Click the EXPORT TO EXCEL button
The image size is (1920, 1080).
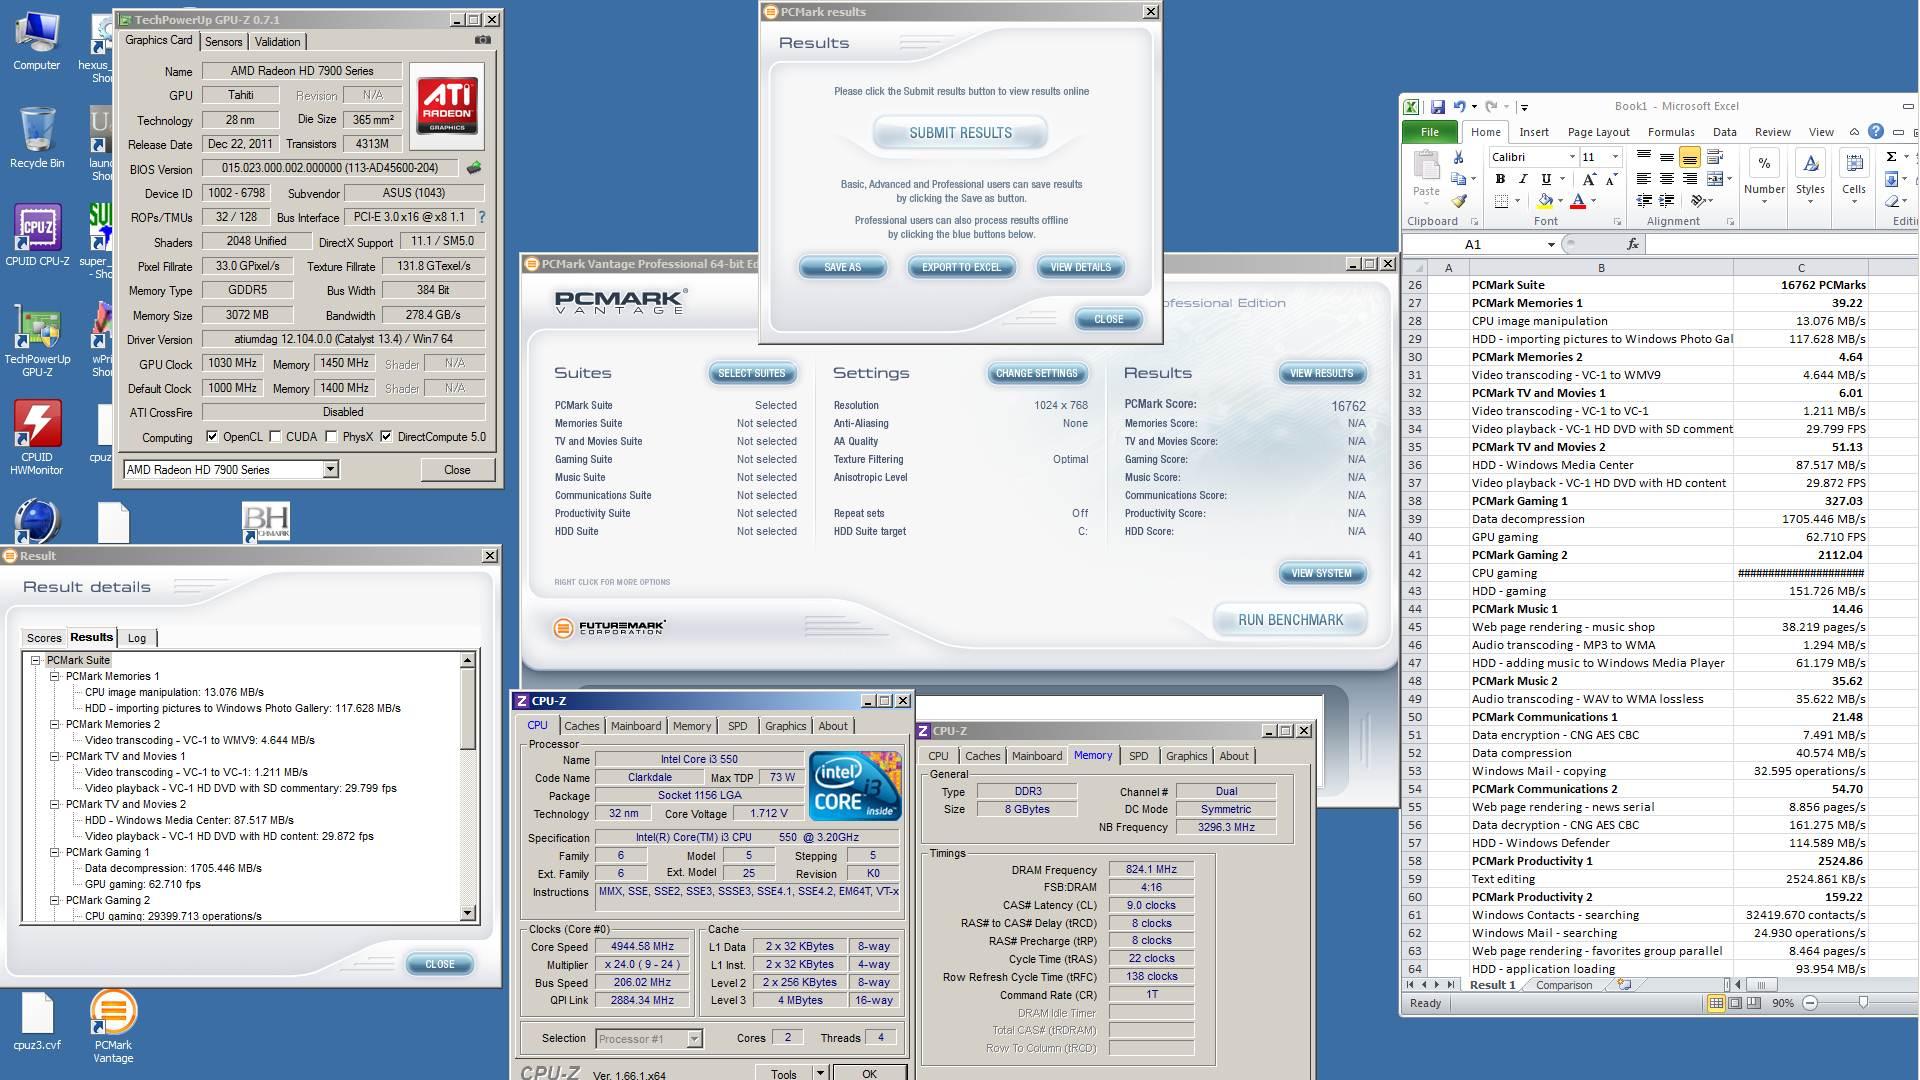tap(961, 268)
